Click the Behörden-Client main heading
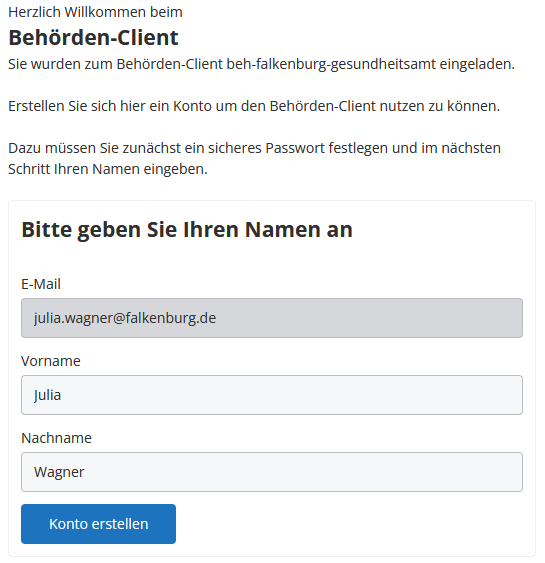Screen dimensions: 545x563 point(93,37)
